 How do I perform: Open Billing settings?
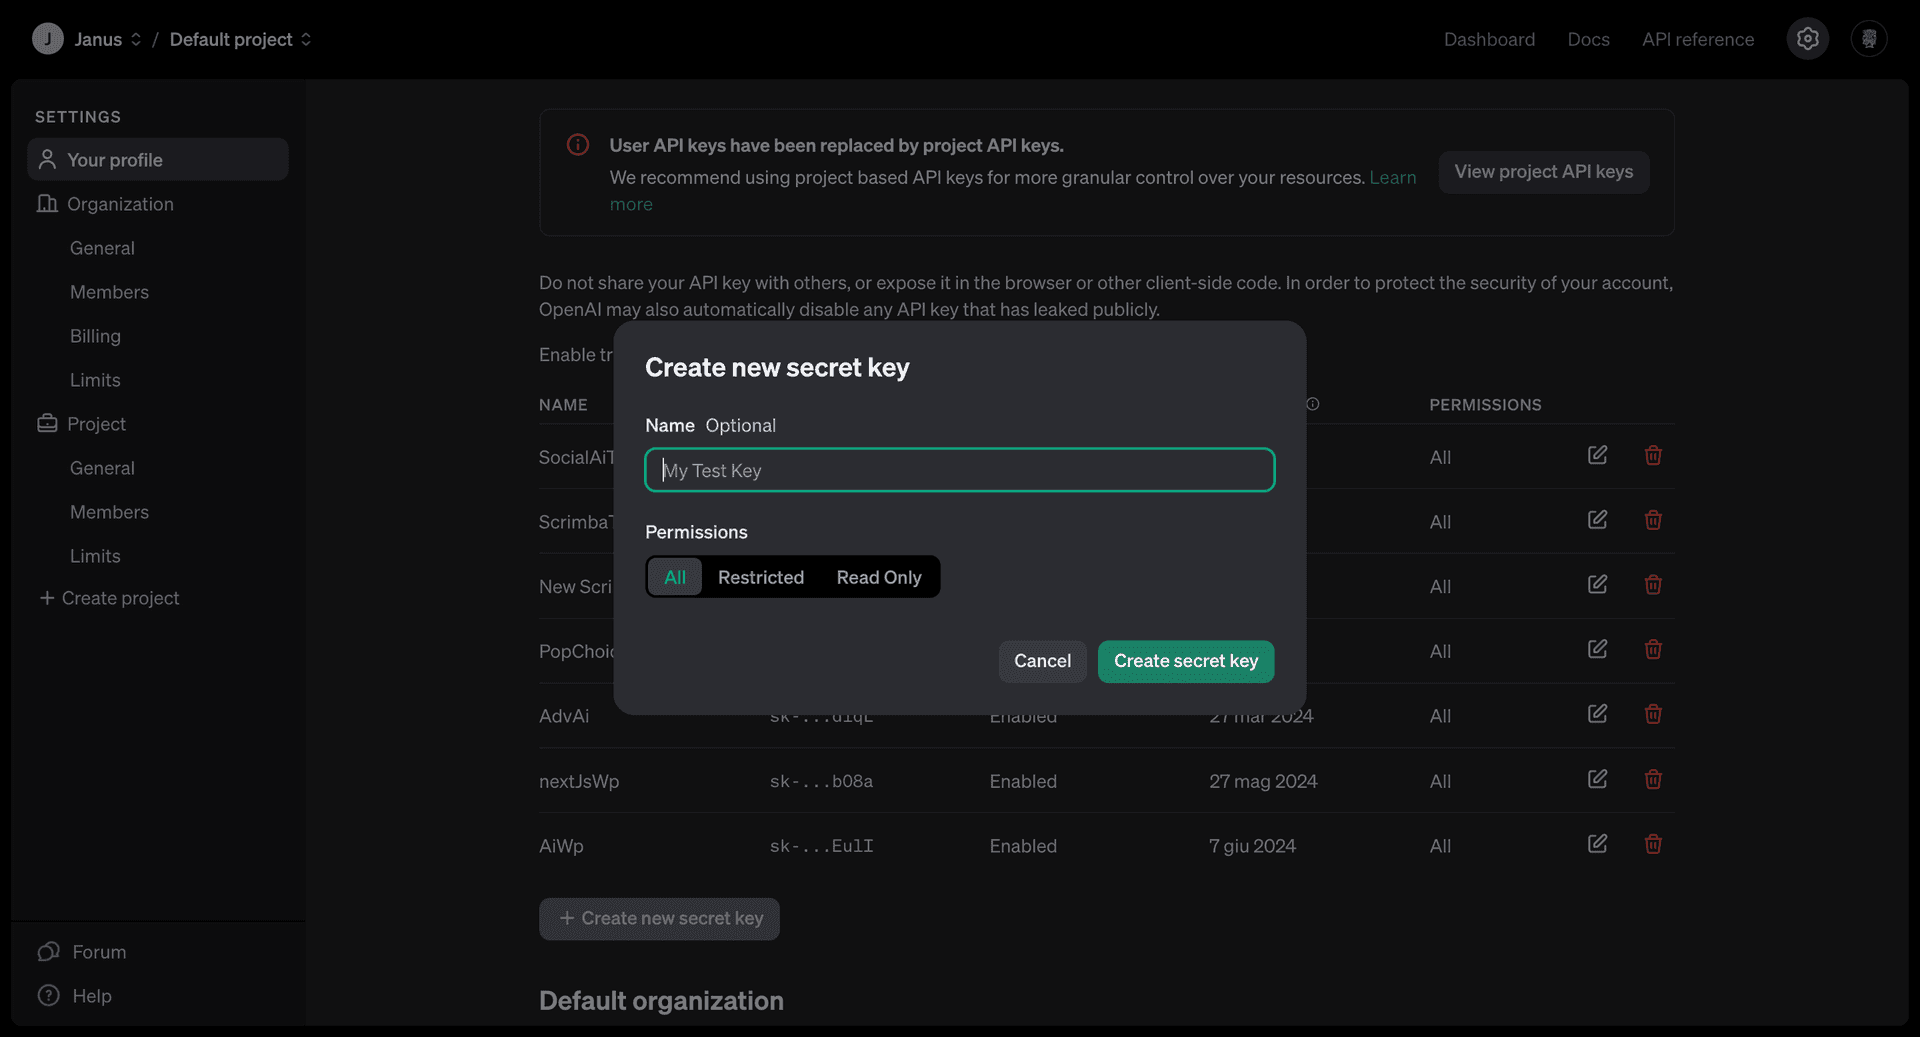point(95,336)
